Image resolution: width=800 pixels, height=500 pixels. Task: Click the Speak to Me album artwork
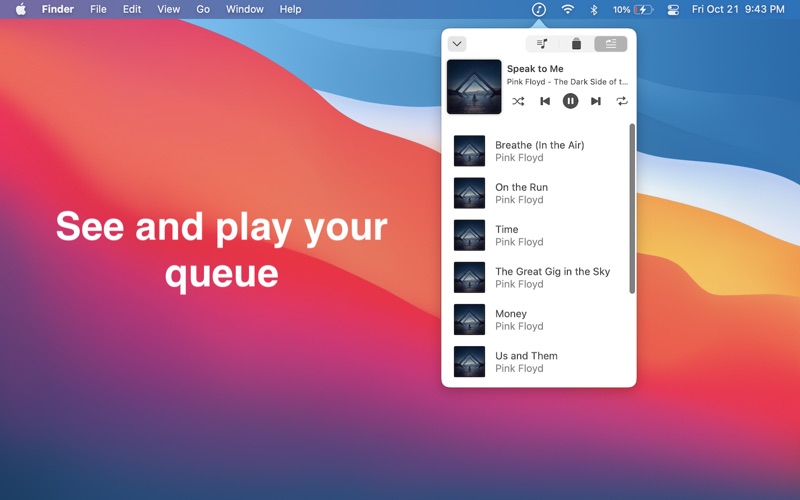(474, 87)
